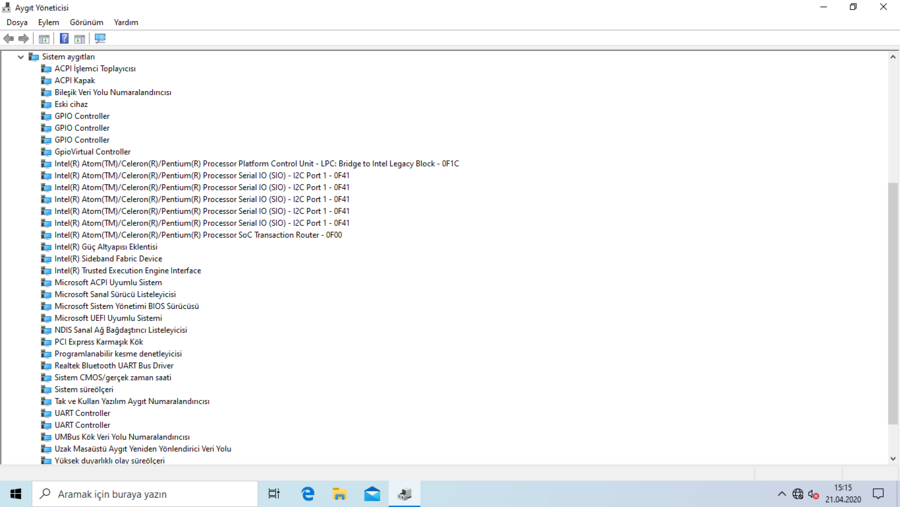Select ACPI İşlemci Toplayıcısı device
This screenshot has width=900, height=507.
(95, 68)
